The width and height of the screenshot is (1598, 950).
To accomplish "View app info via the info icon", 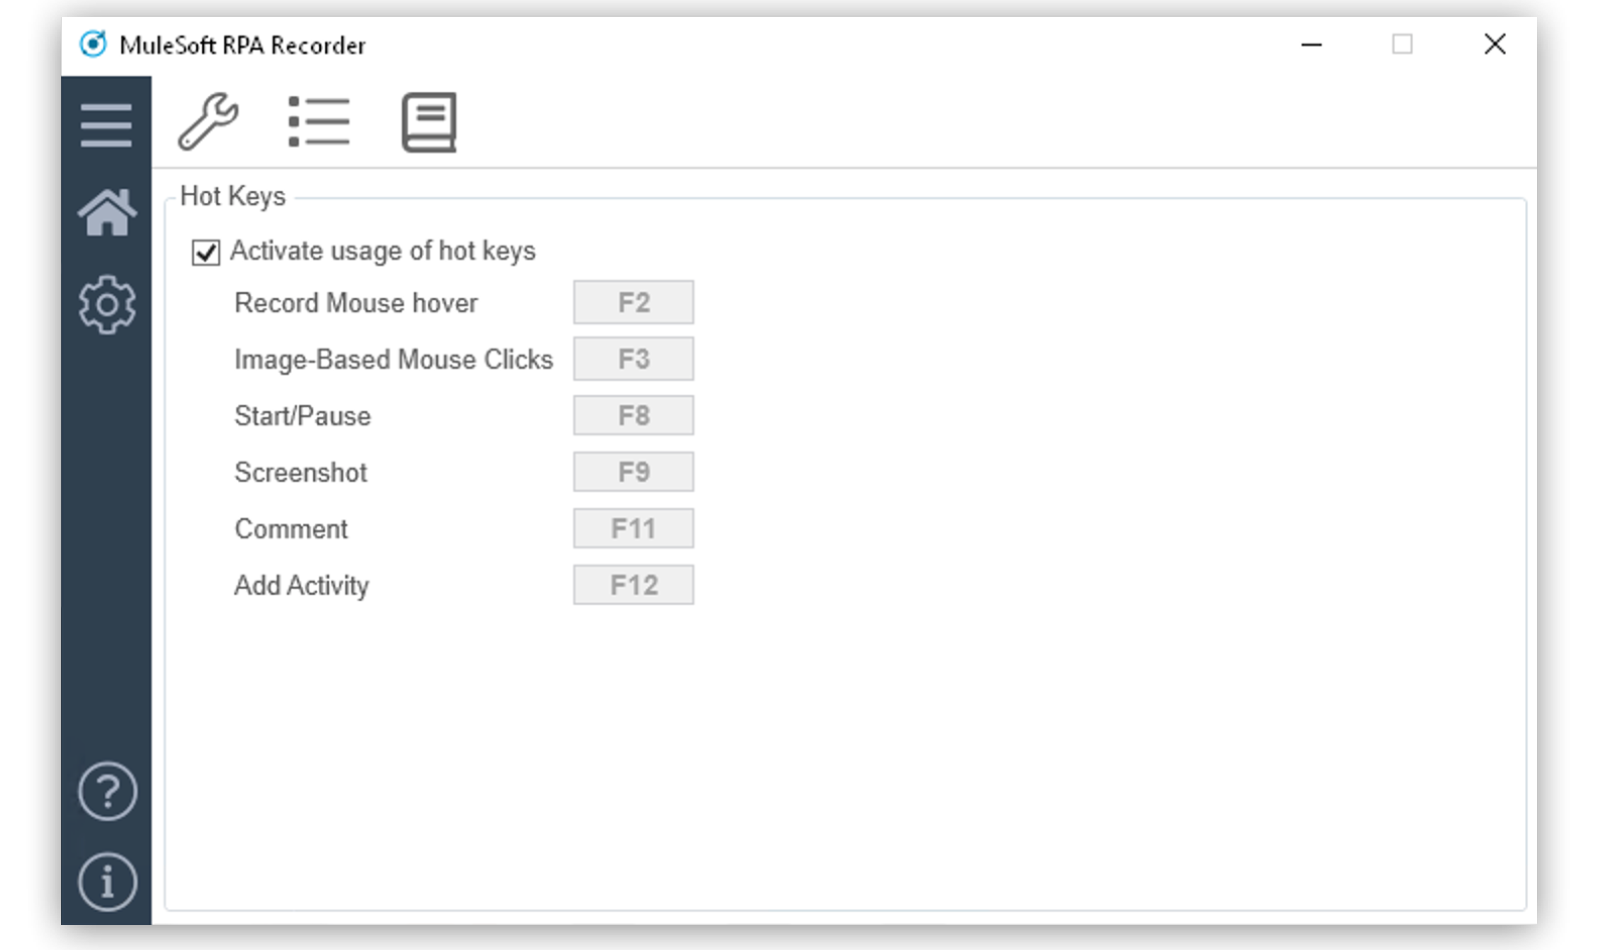I will pos(106,881).
